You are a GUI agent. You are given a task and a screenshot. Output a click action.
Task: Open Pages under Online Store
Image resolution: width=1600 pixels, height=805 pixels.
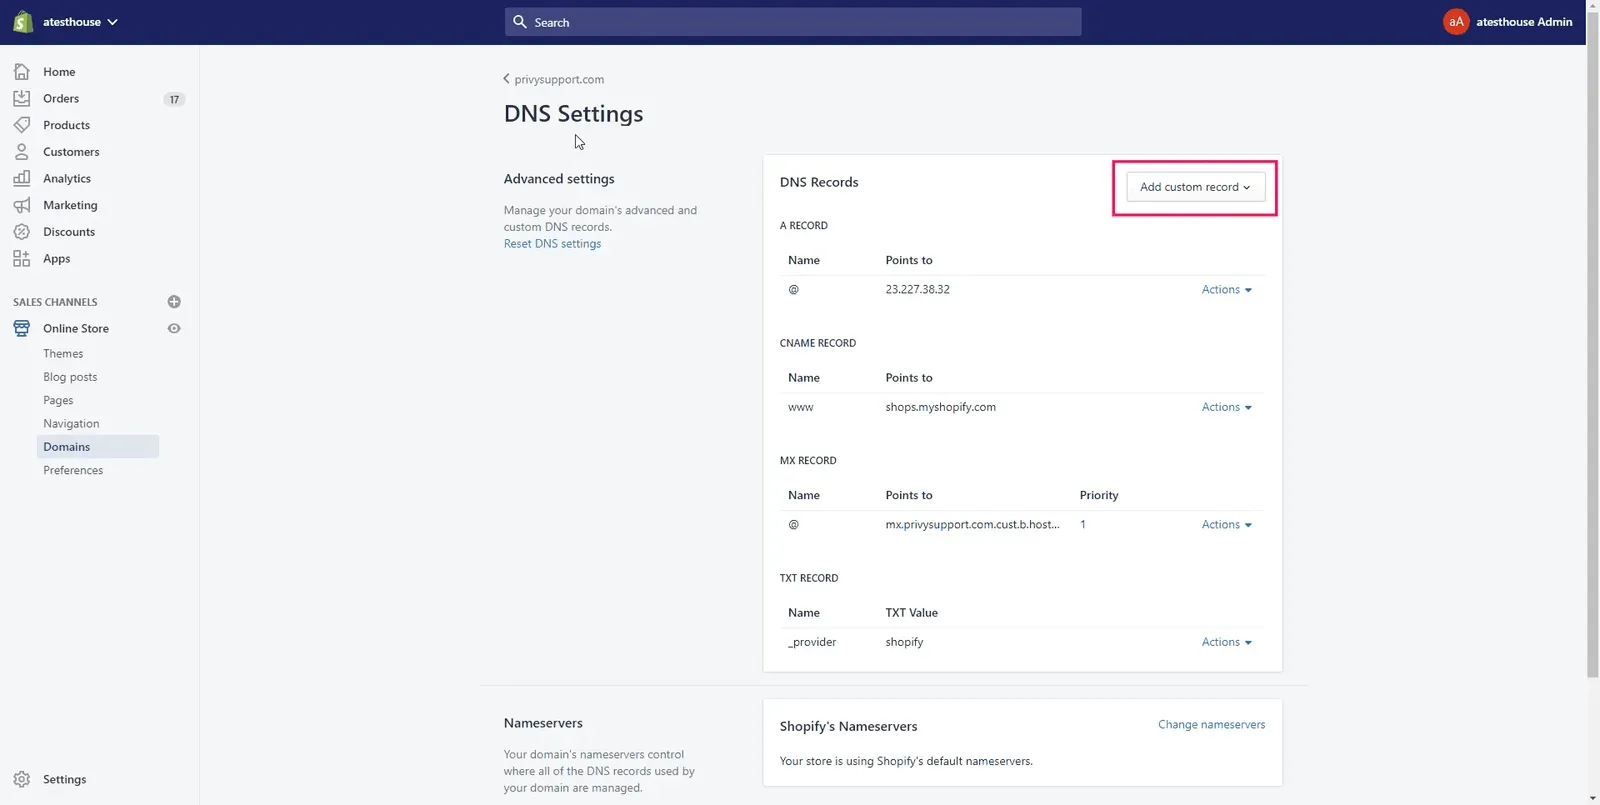point(58,400)
